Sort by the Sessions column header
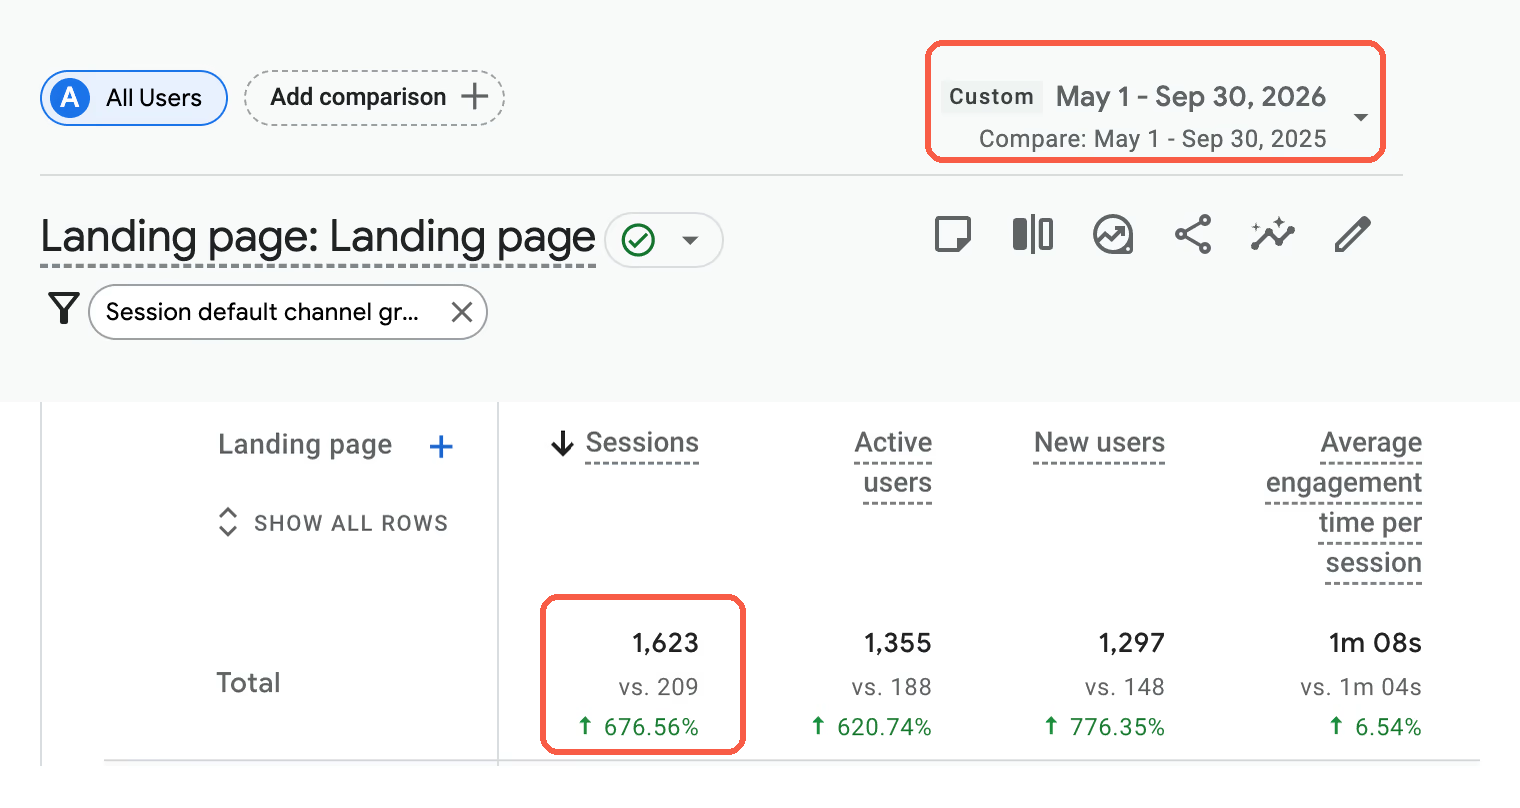The image size is (1520, 808). click(642, 443)
